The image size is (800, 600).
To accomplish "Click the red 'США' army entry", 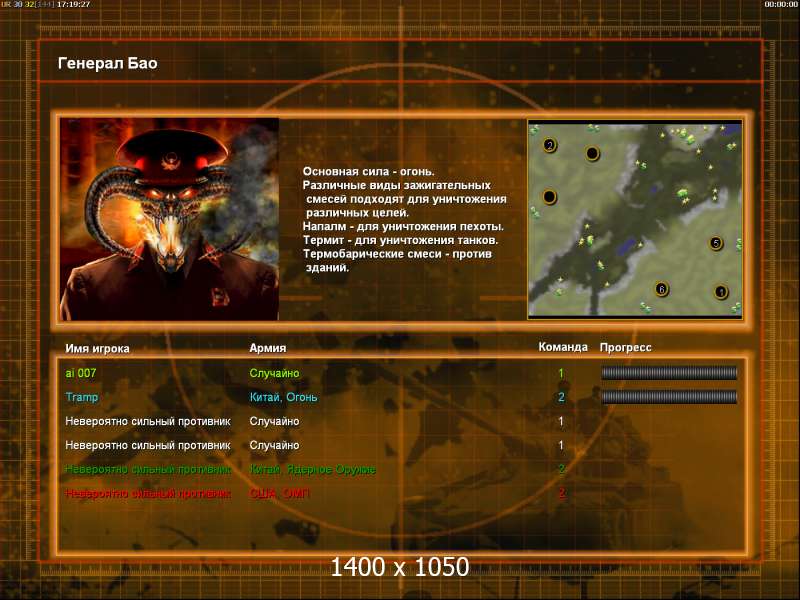I will 280,493.
